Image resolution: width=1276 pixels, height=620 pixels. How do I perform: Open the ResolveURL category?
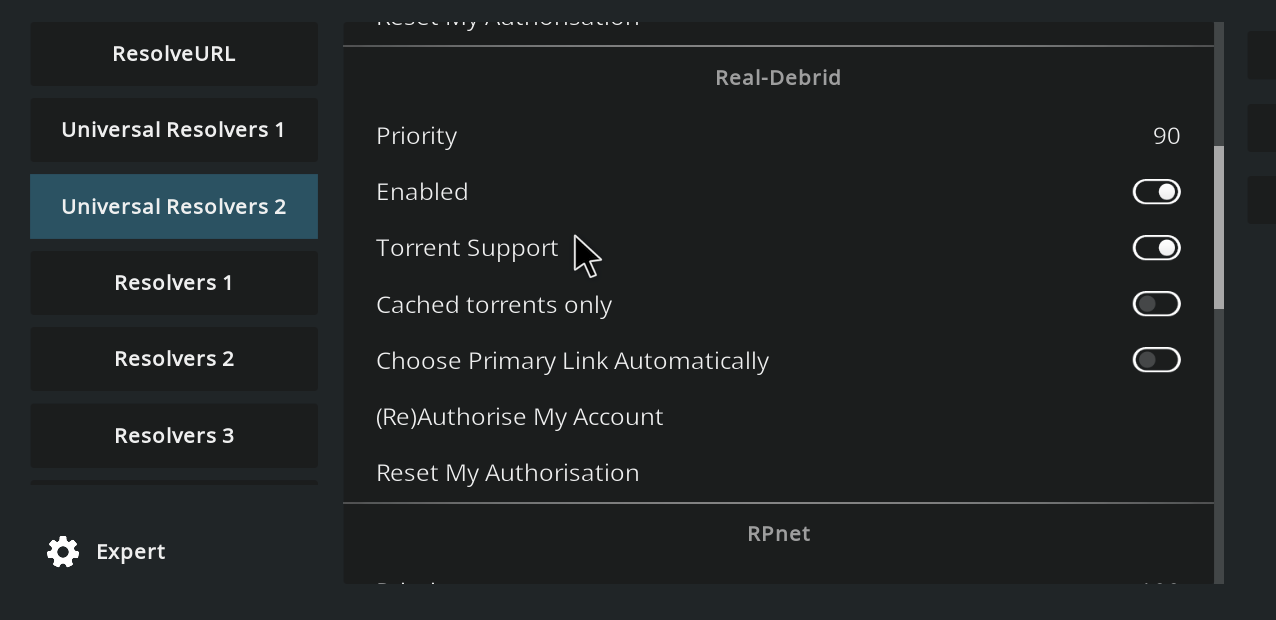point(174,54)
